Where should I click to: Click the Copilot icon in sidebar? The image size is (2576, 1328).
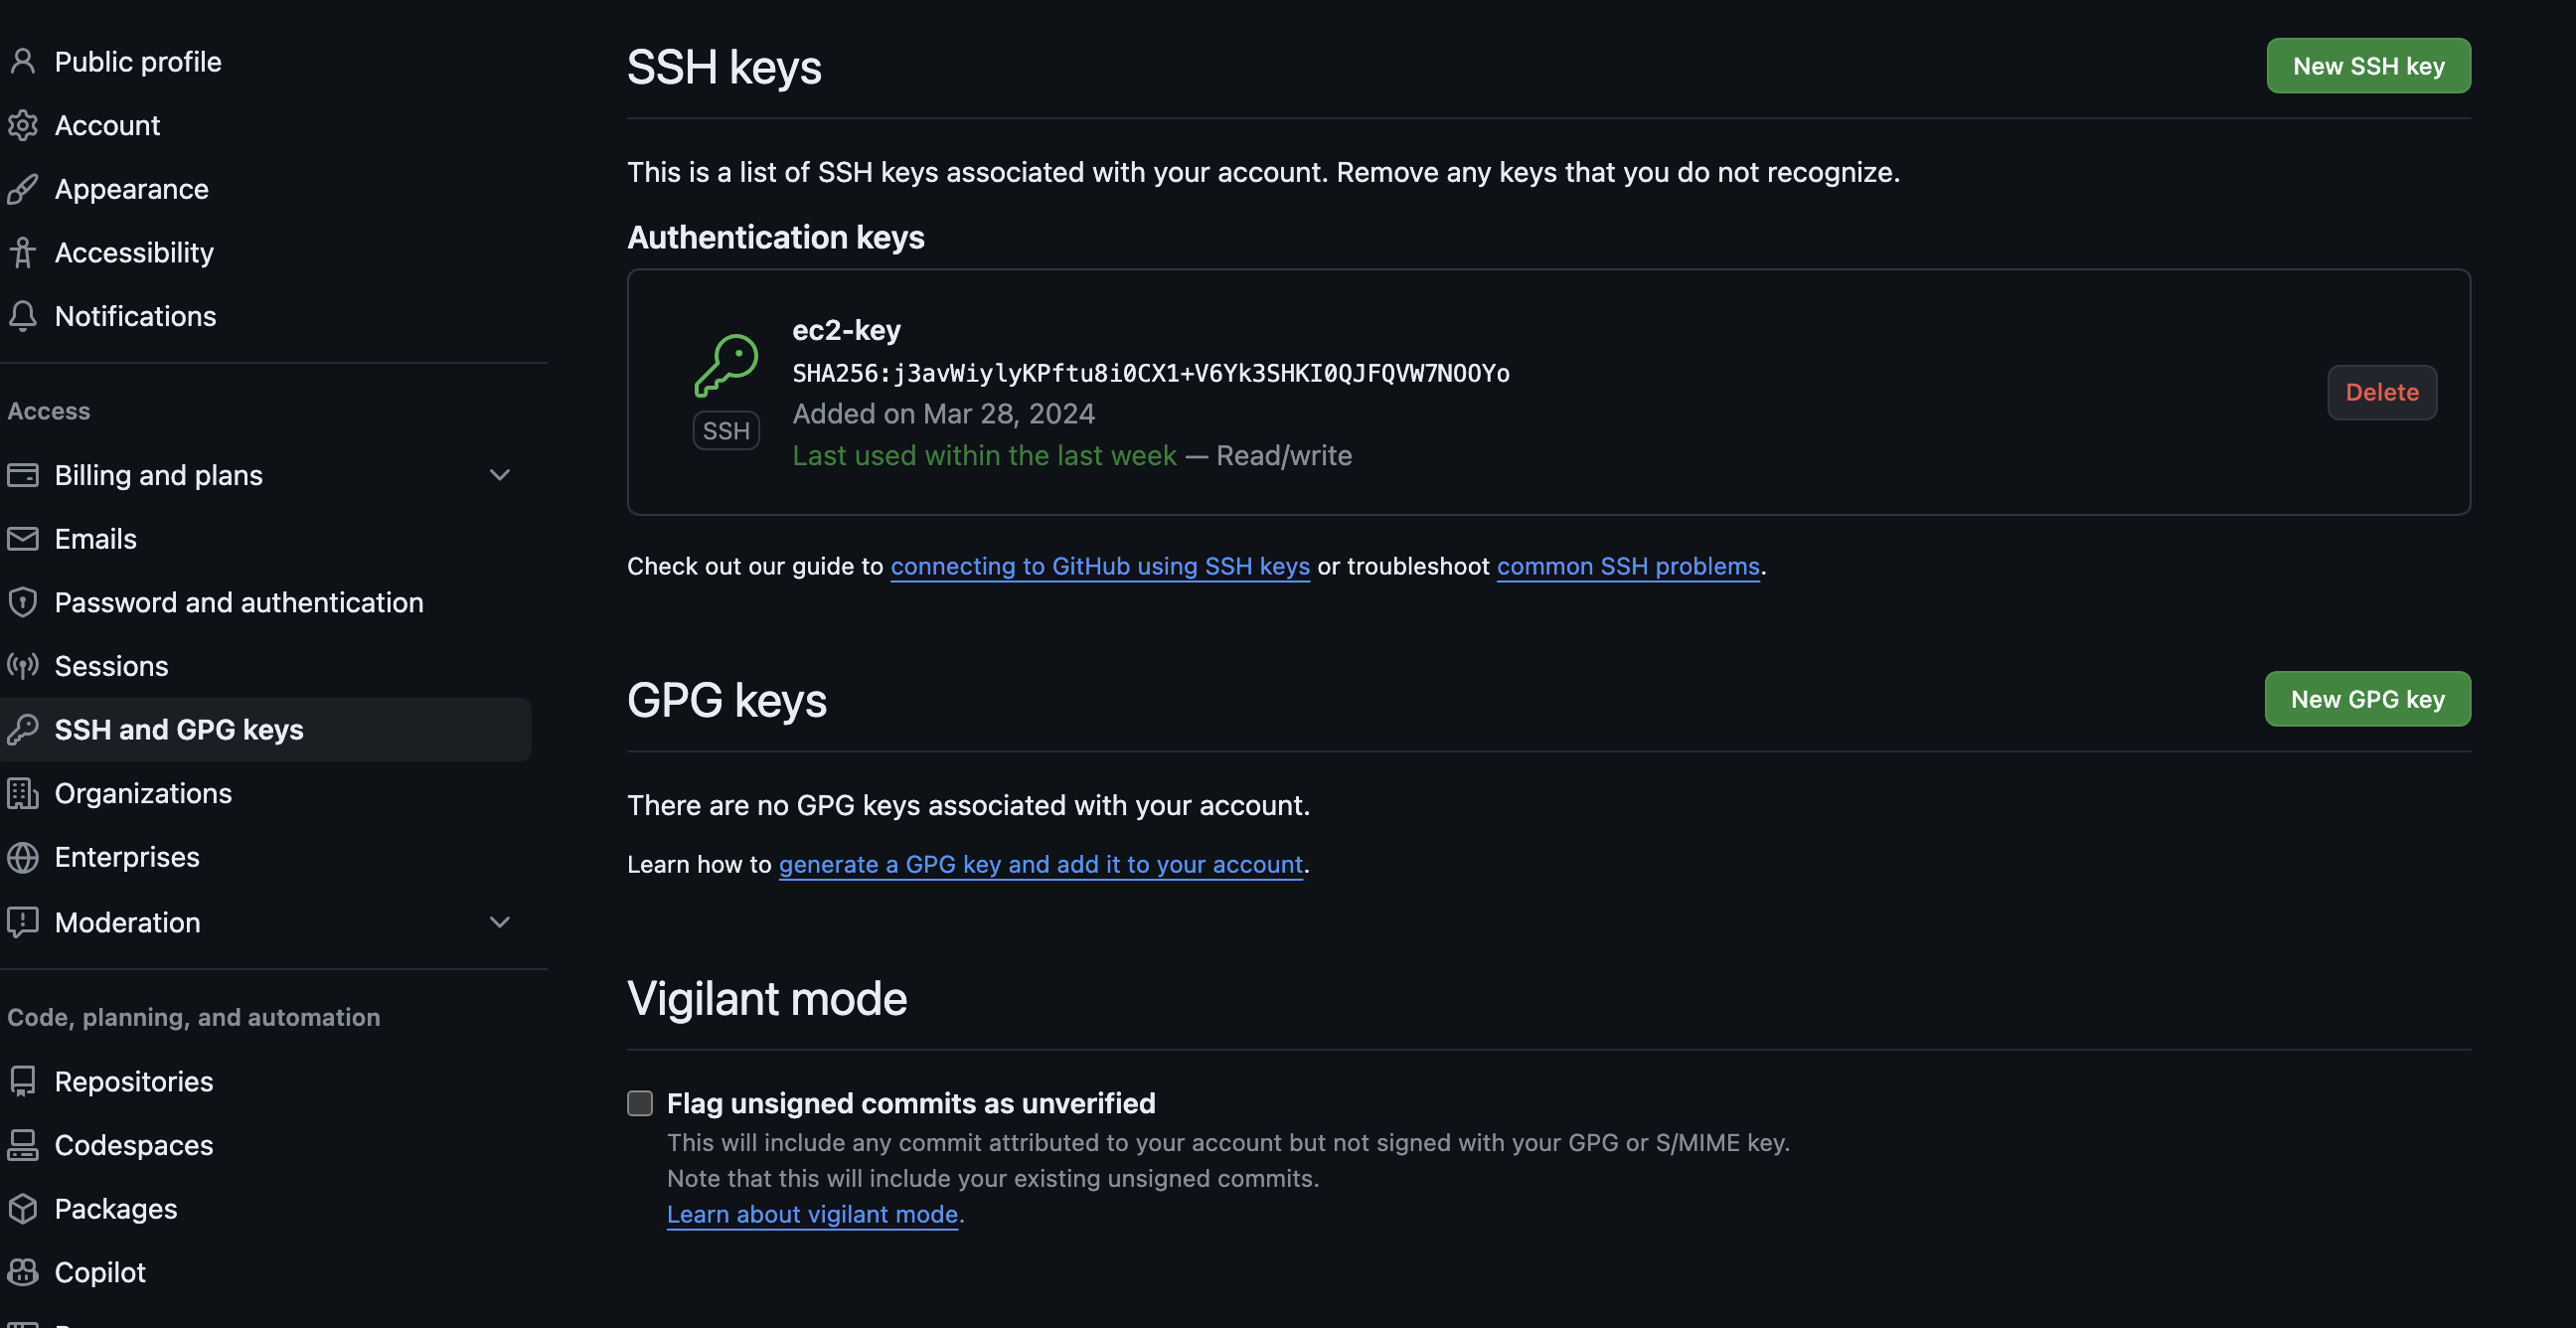pyautogui.click(x=23, y=1271)
